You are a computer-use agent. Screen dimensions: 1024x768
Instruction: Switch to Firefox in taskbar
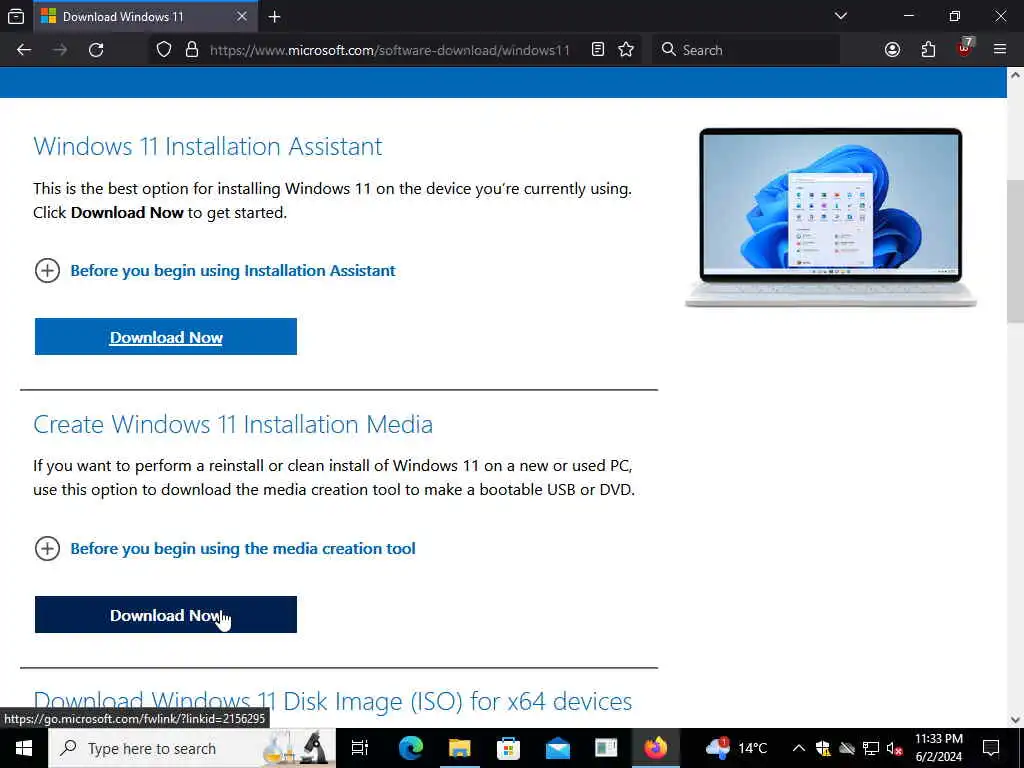point(656,748)
